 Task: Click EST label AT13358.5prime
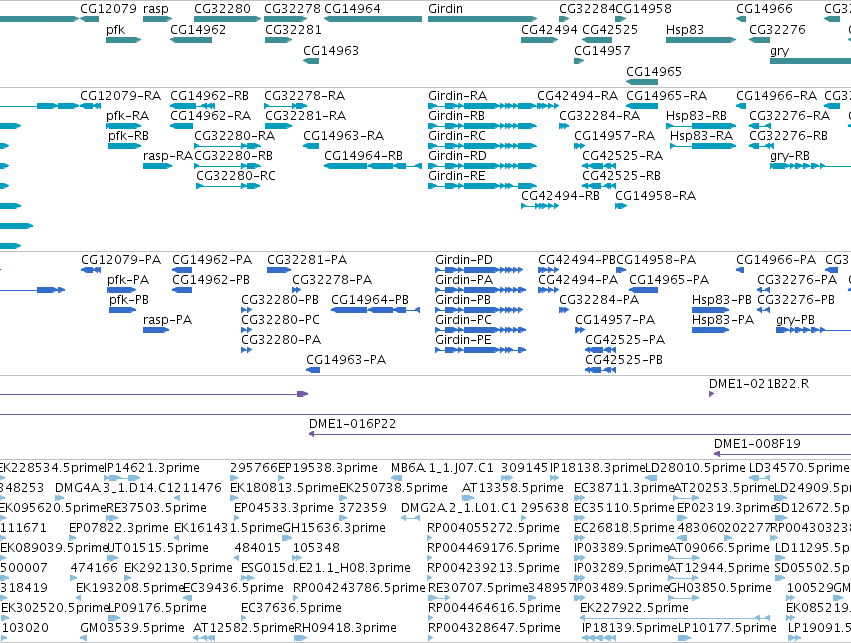click(x=513, y=488)
